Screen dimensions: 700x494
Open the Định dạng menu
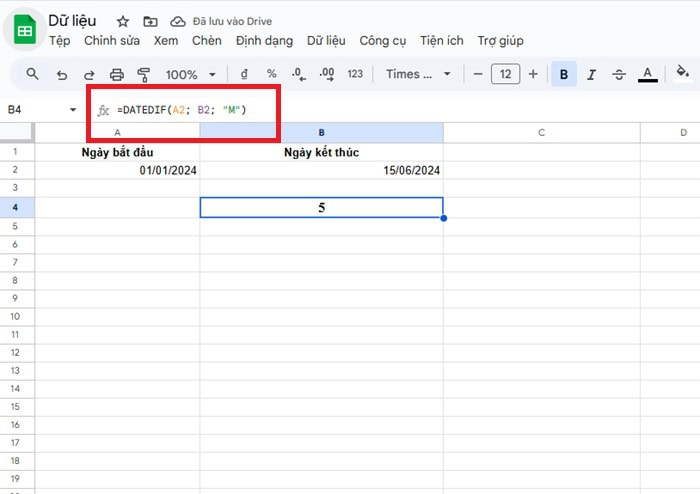tap(264, 41)
